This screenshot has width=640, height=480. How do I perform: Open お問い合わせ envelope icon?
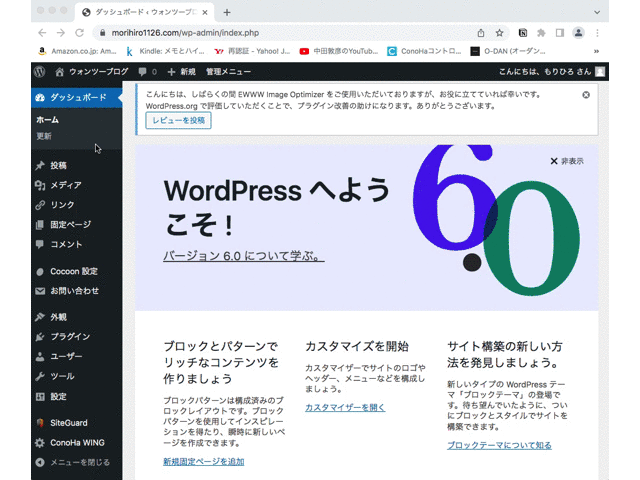click(x=40, y=291)
